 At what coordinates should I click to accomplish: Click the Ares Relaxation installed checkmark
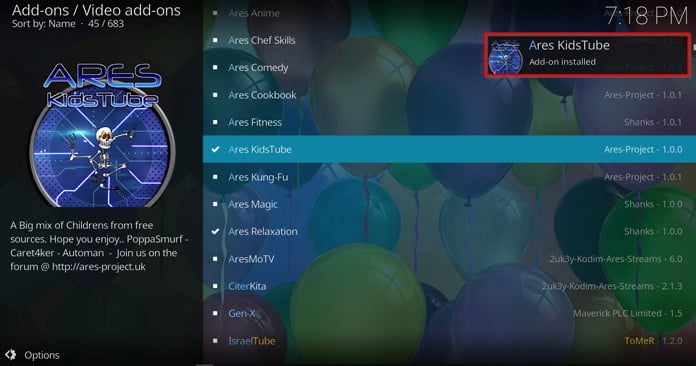(215, 232)
